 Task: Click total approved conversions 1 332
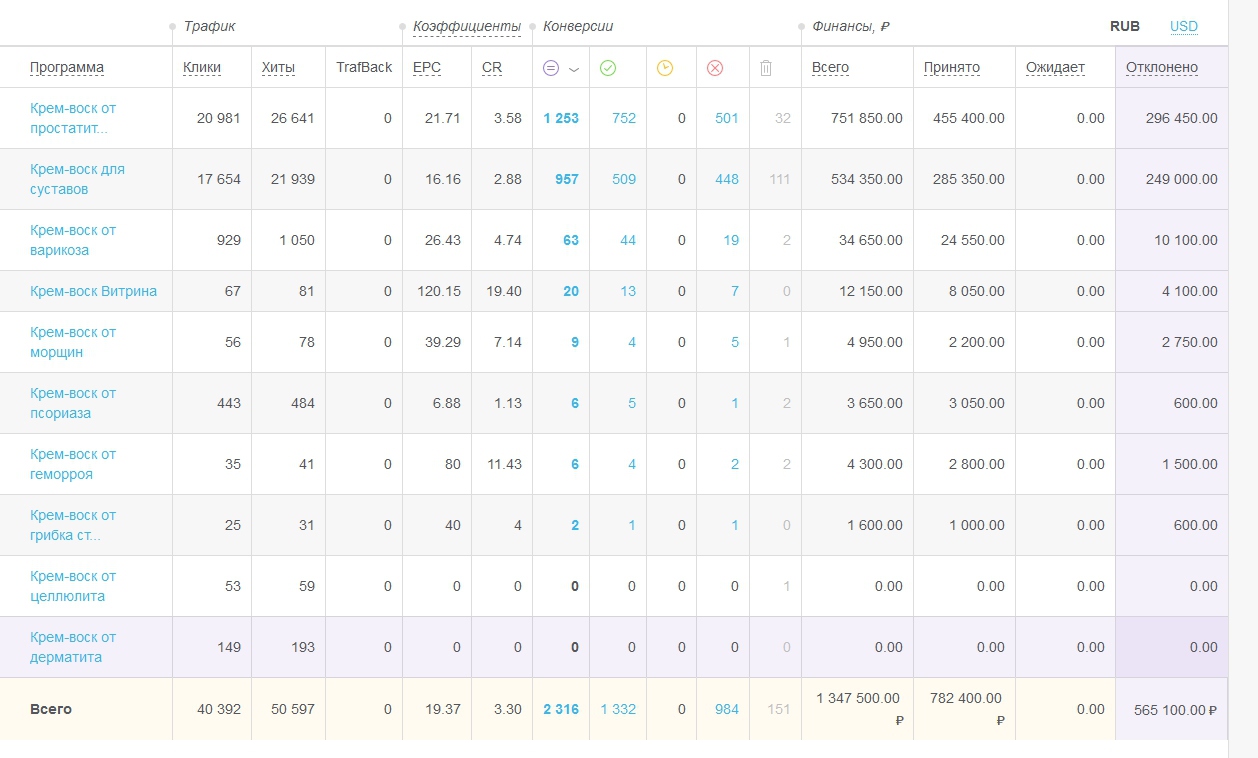pyautogui.click(x=618, y=709)
